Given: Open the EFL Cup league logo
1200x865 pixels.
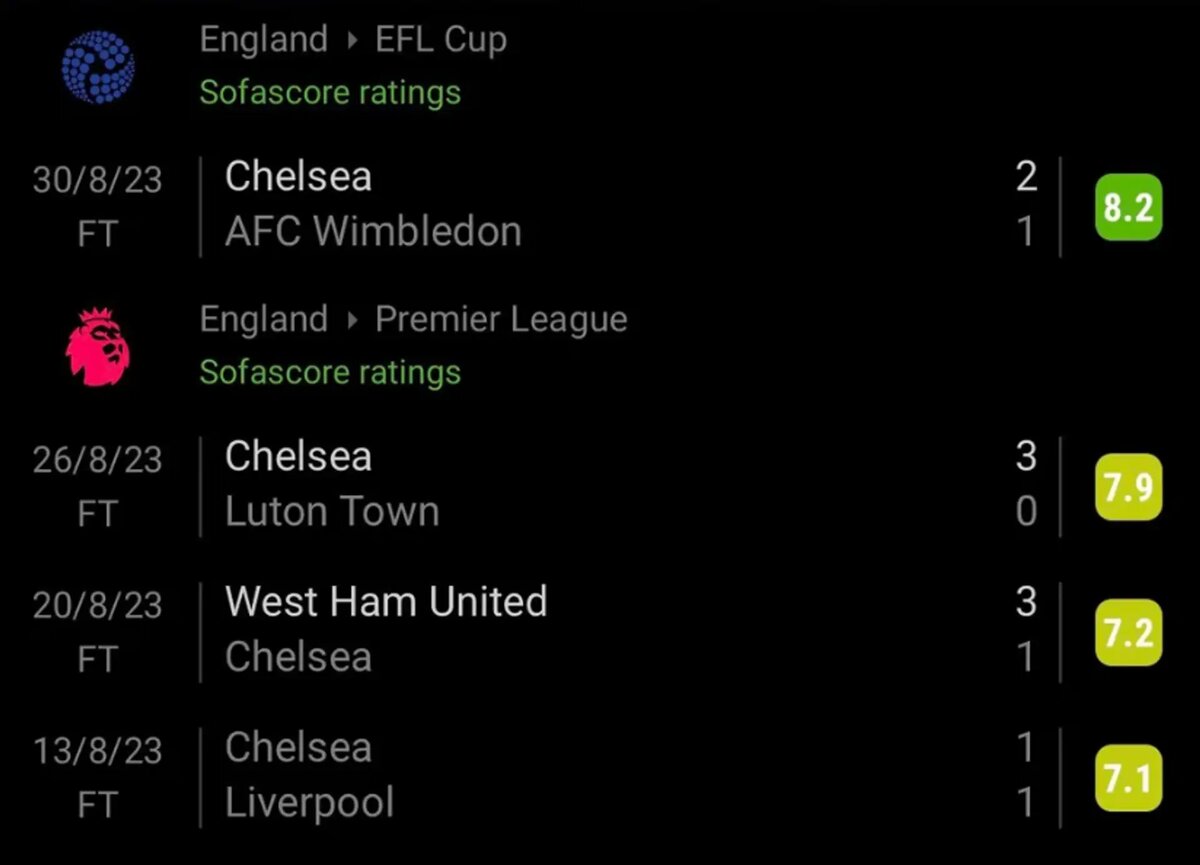Looking at the screenshot, I should 98,66.
